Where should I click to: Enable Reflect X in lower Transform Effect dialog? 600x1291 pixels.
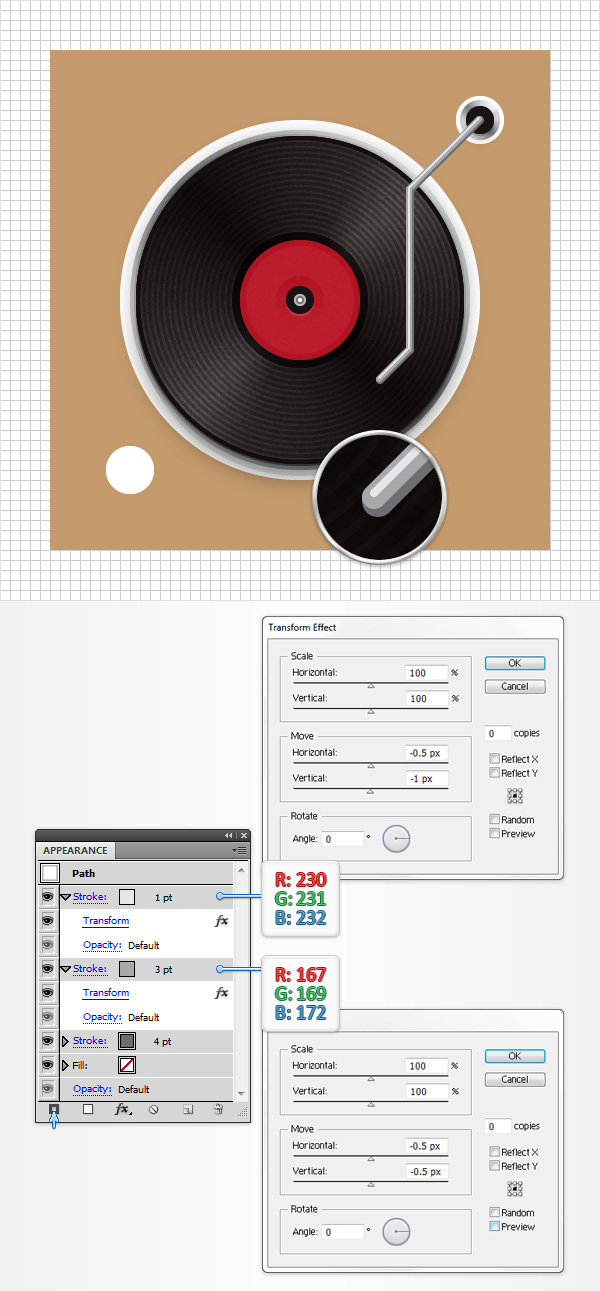[495, 1152]
